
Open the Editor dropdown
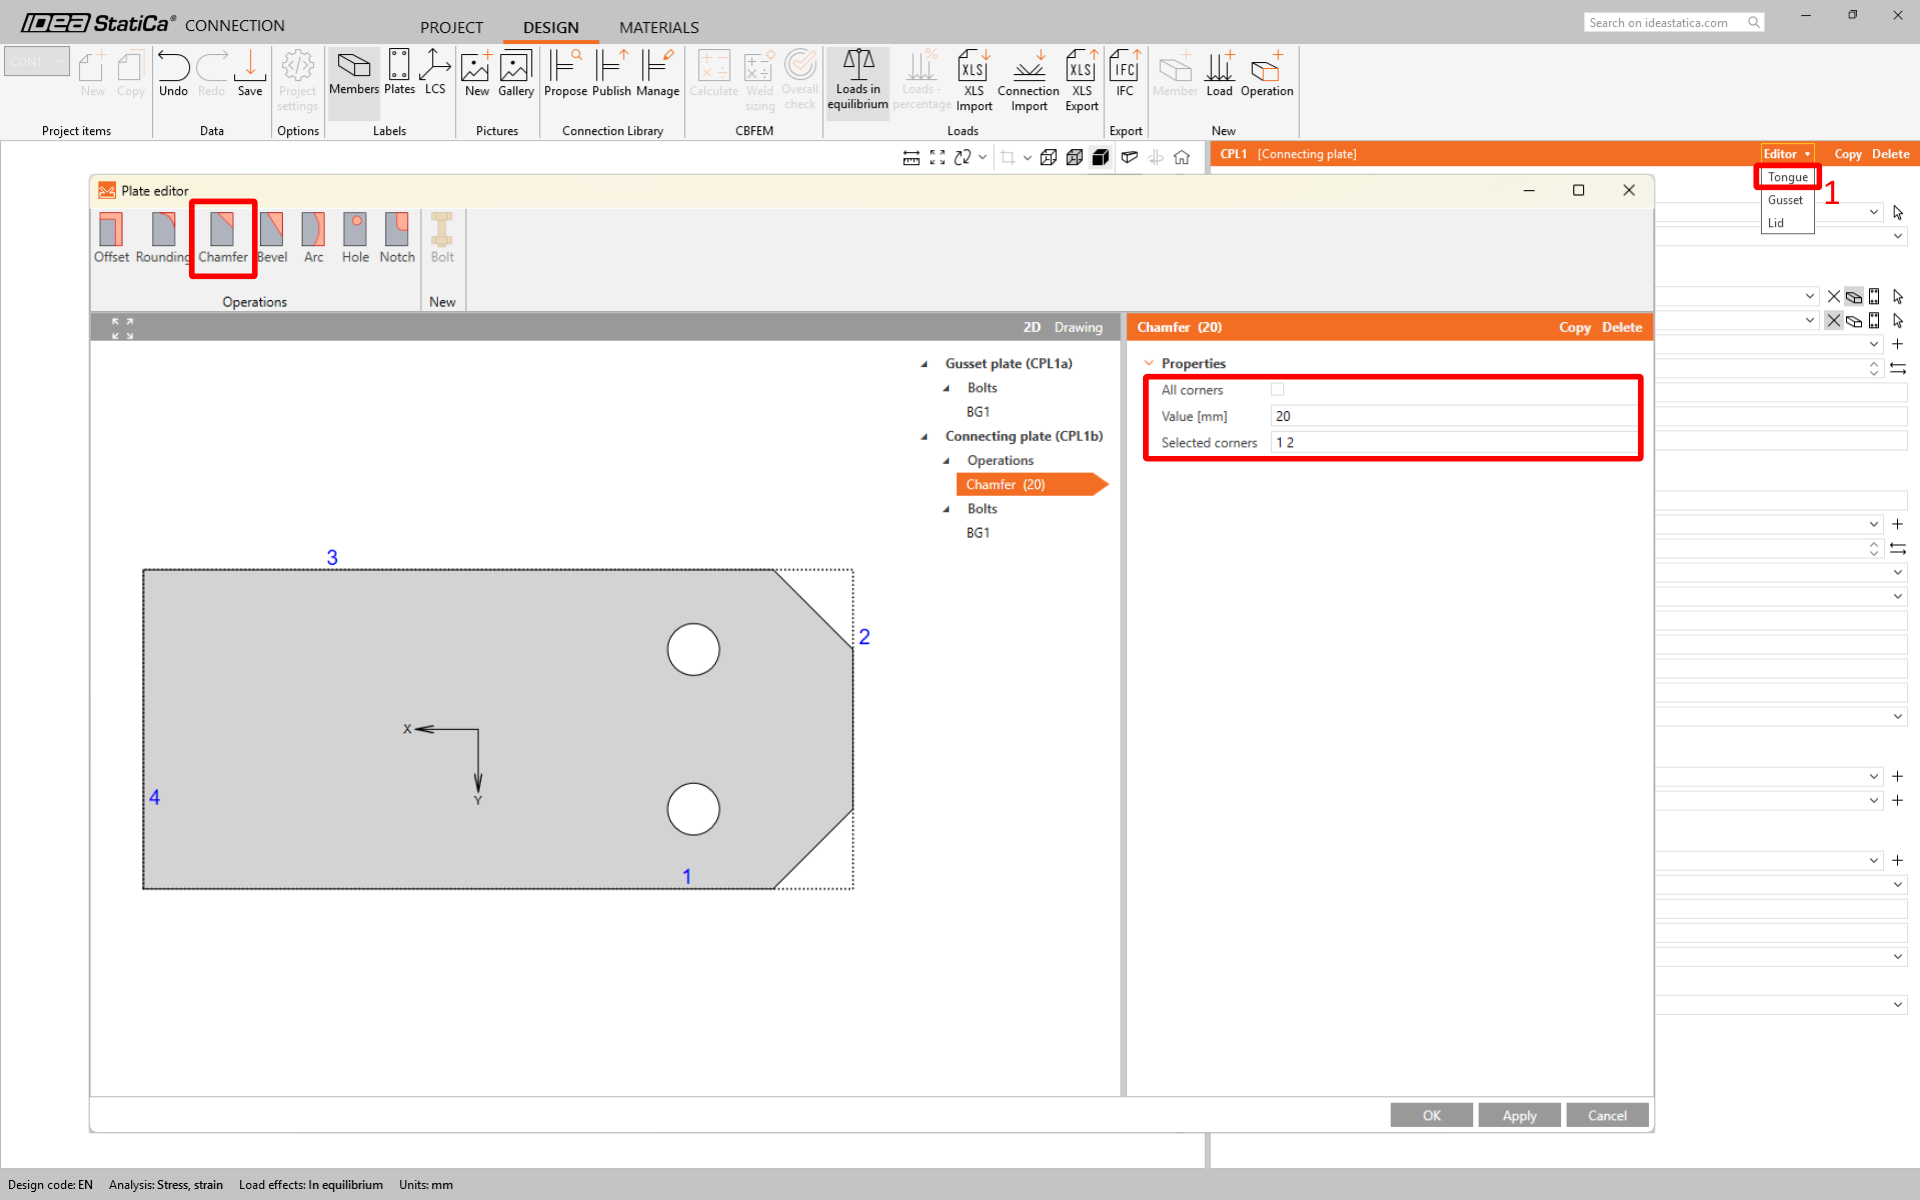pos(1786,154)
